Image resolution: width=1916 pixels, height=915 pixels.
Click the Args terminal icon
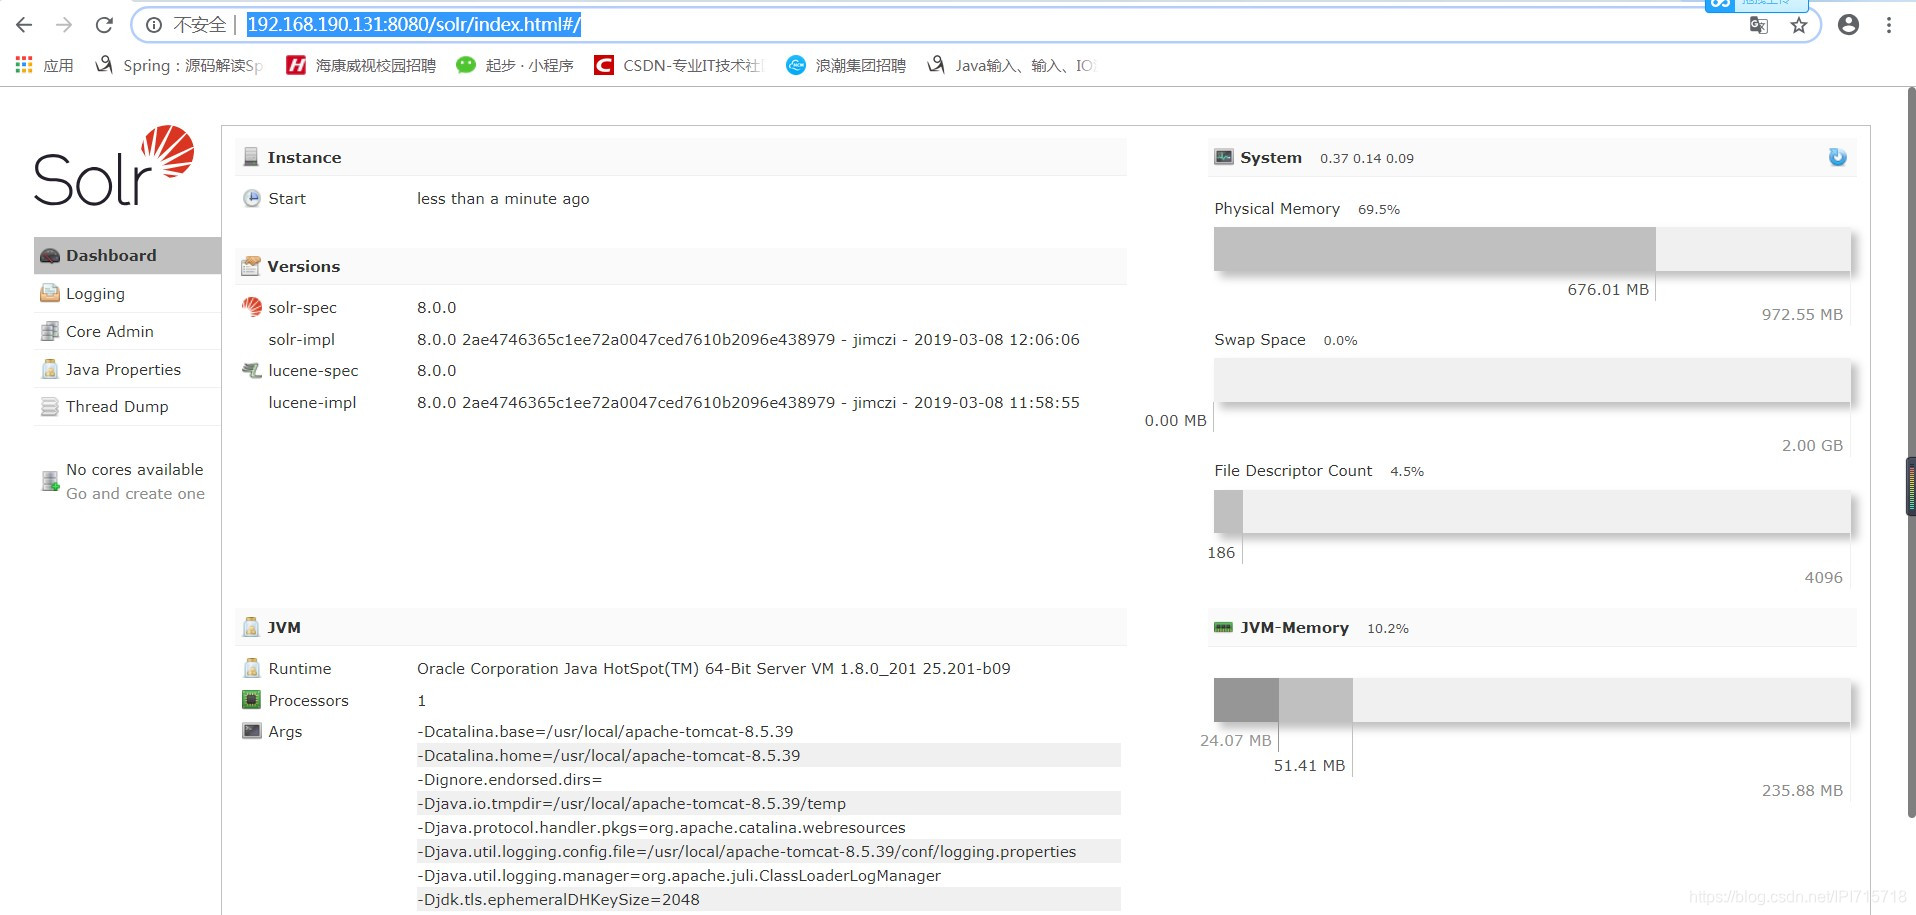coord(252,731)
